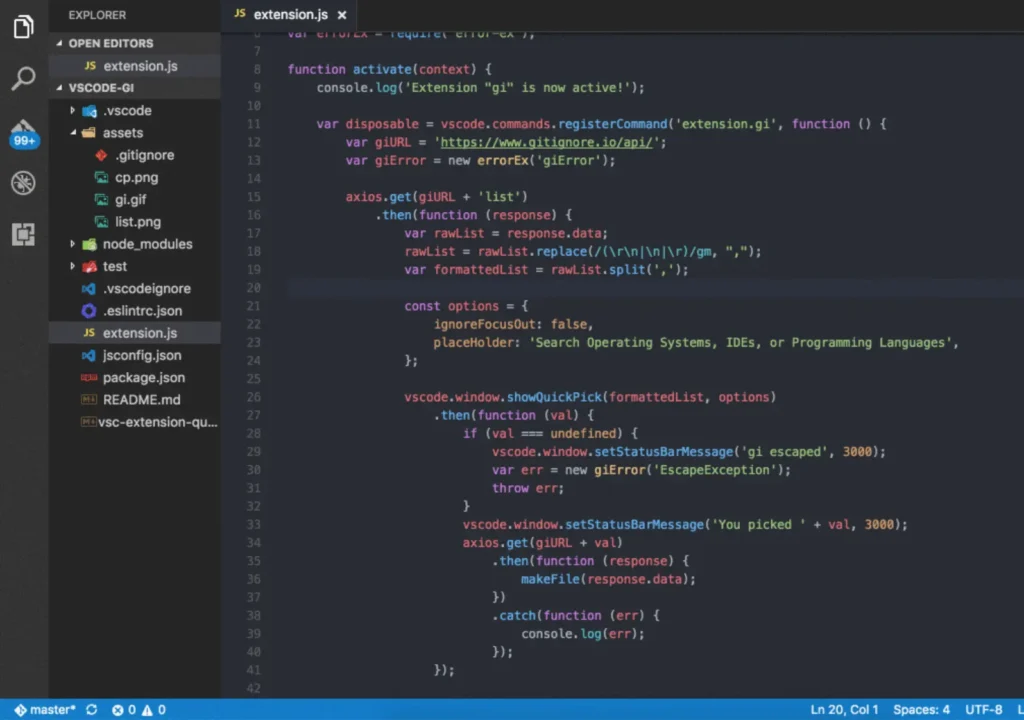Screen dimensions: 1024x720
Task: Open the Explorer icon in activity bar
Action: [24, 27]
